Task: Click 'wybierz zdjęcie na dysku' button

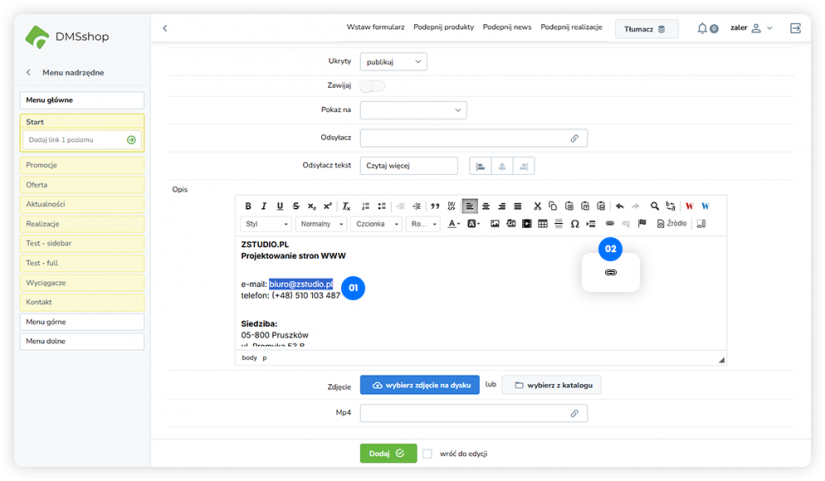Action: (x=419, y=385)
